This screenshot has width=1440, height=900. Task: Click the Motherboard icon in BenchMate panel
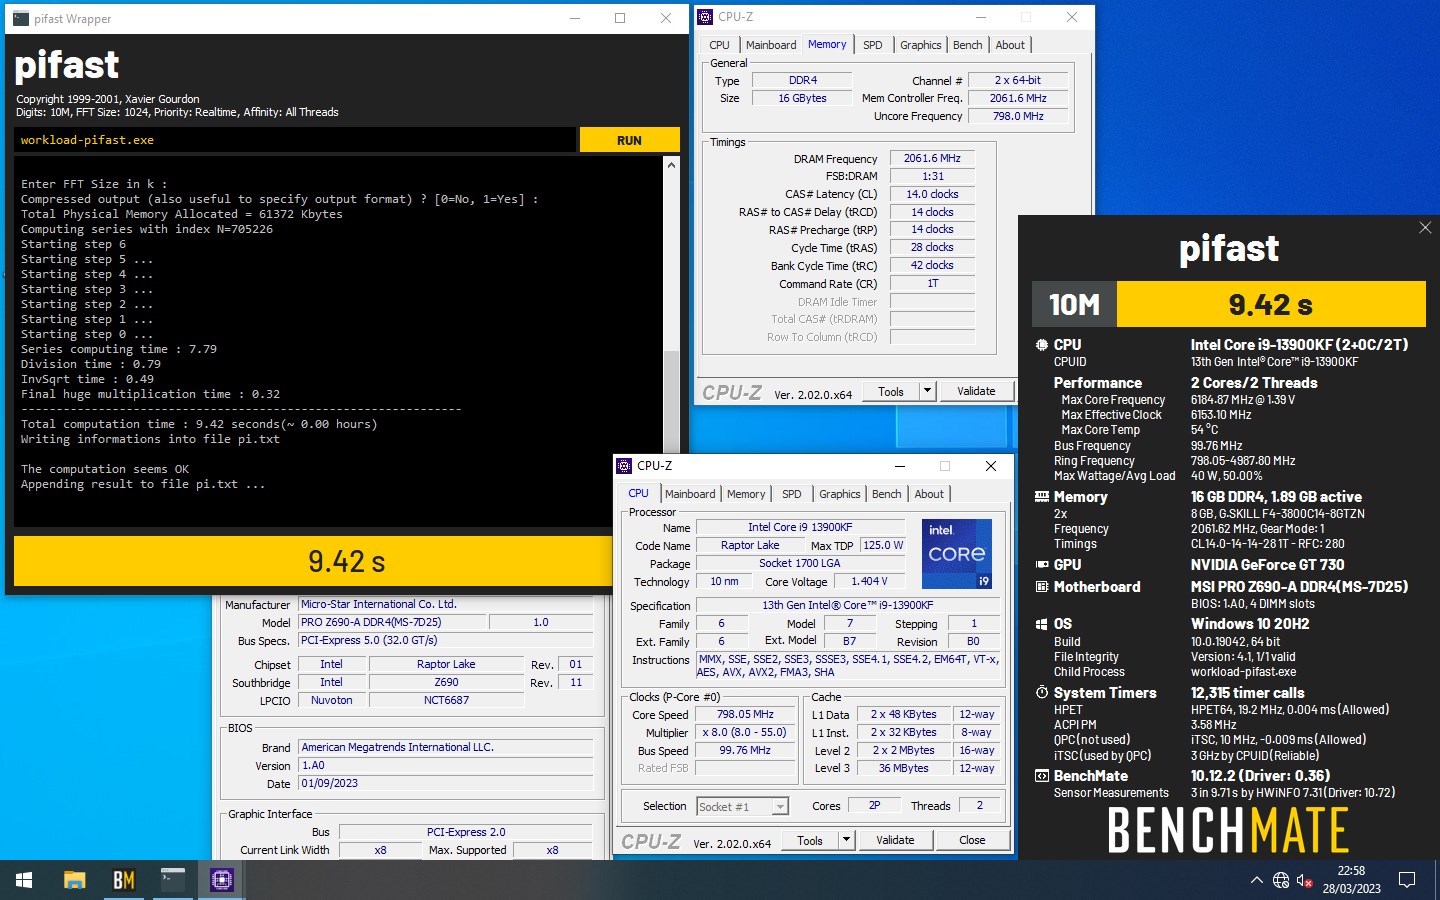click(x=1042, y=587)
